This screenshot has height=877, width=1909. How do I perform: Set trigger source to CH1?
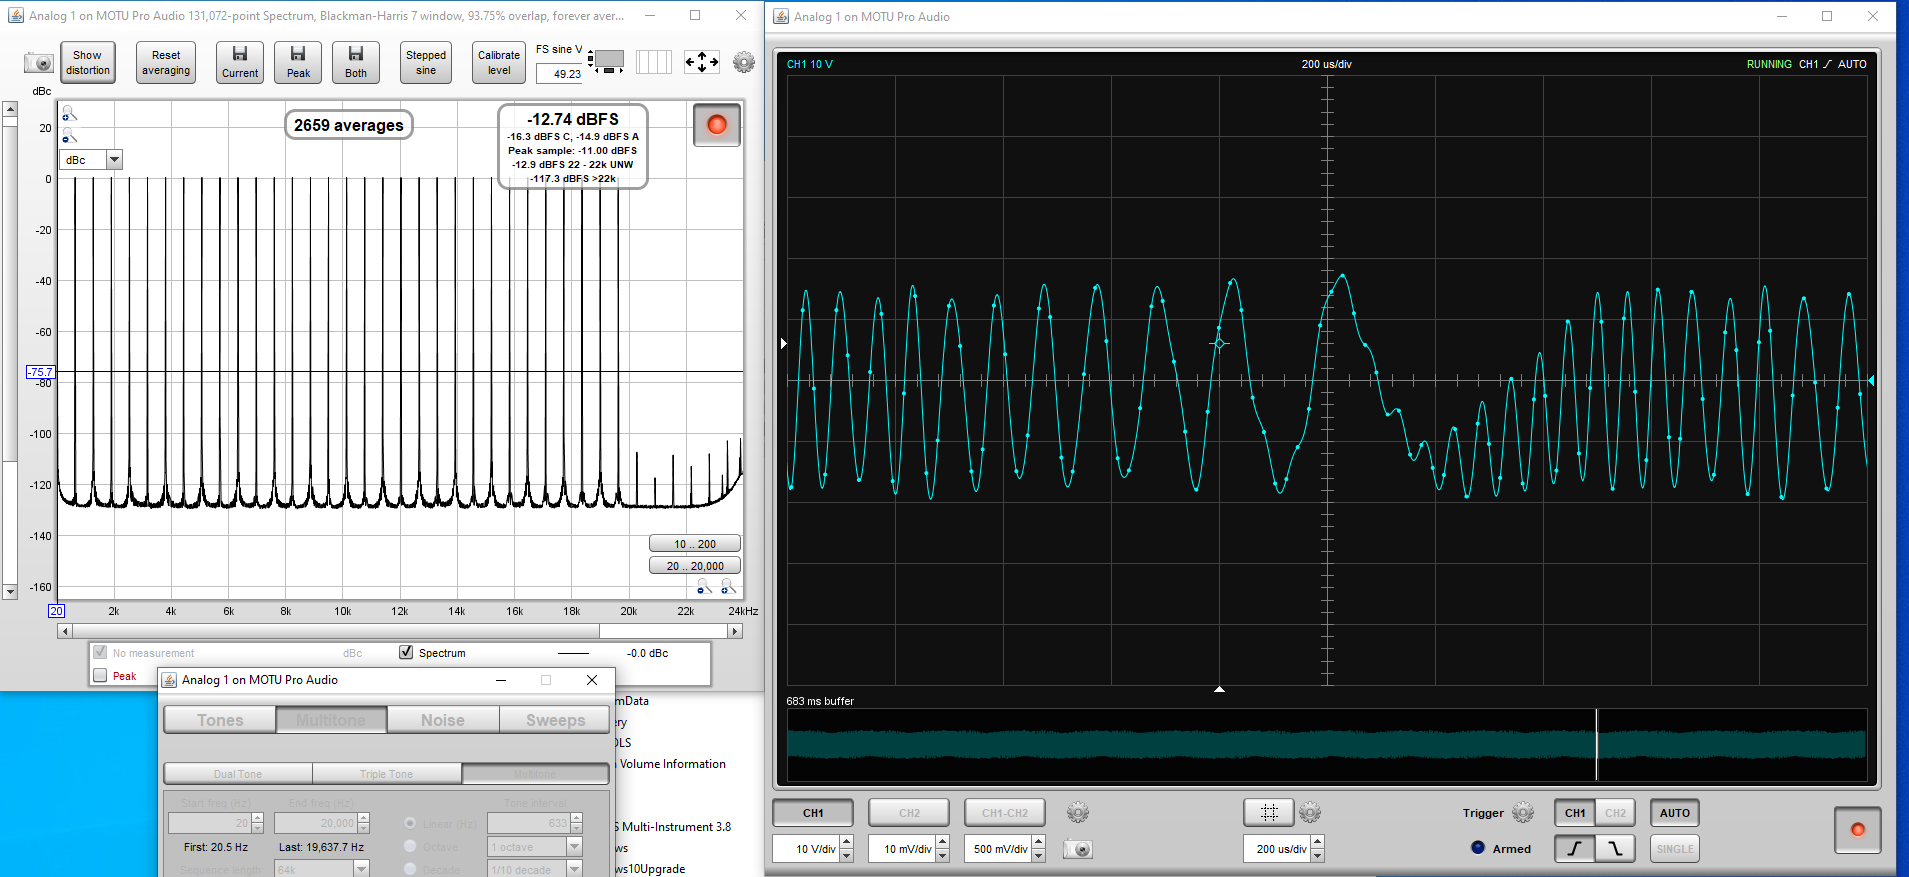[x=1575, y=813]
